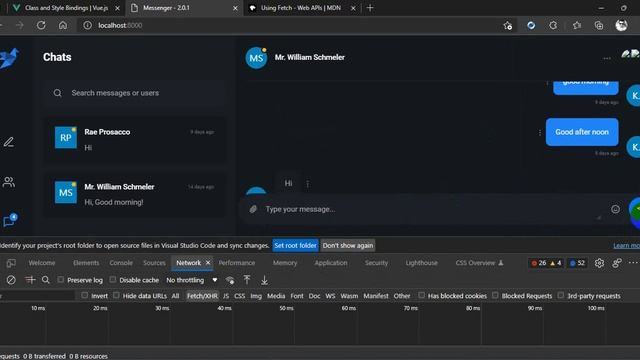640x360 pixels.
Task: Open DevTools settings gear
Action: 599,263
